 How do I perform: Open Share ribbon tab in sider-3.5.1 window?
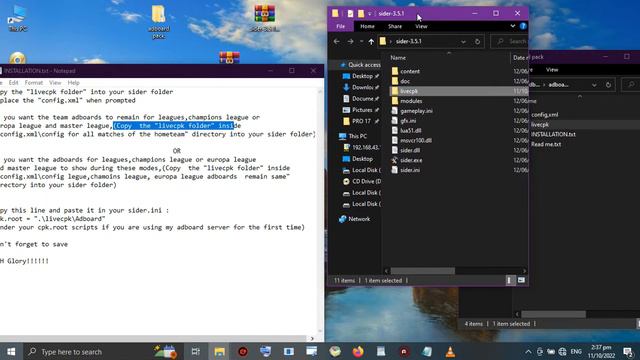(x=395, y=26)
